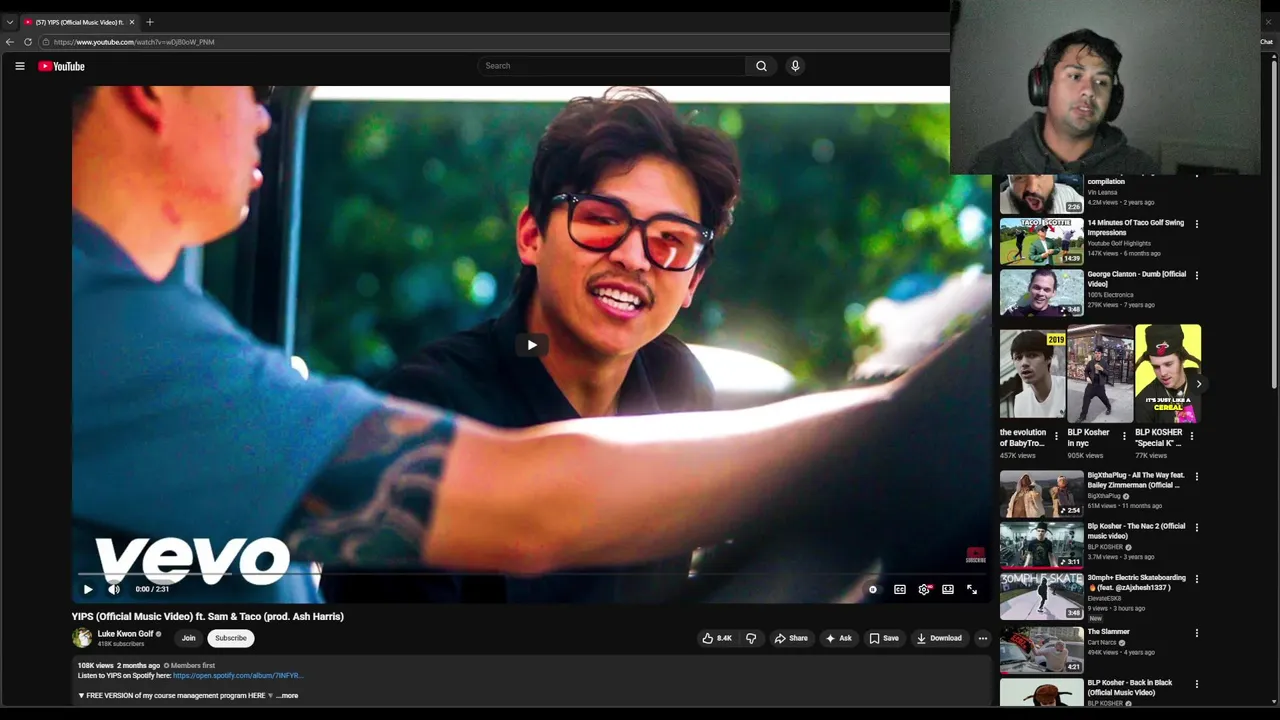Enter fullscreen mode
1280x720 pixels.
pyautogui.click(x=972, y=590)
